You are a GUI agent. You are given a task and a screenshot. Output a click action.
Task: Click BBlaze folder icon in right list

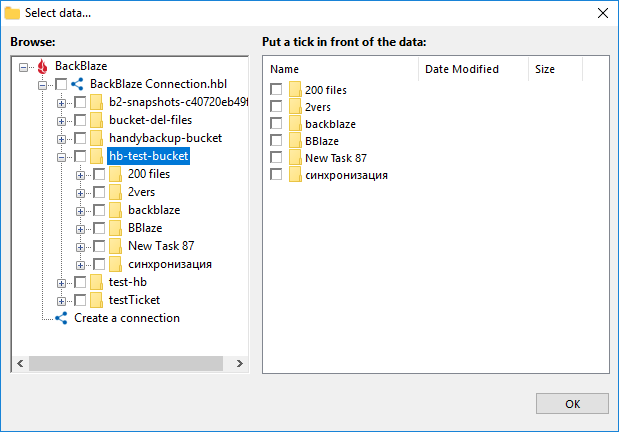coord(295,141)
